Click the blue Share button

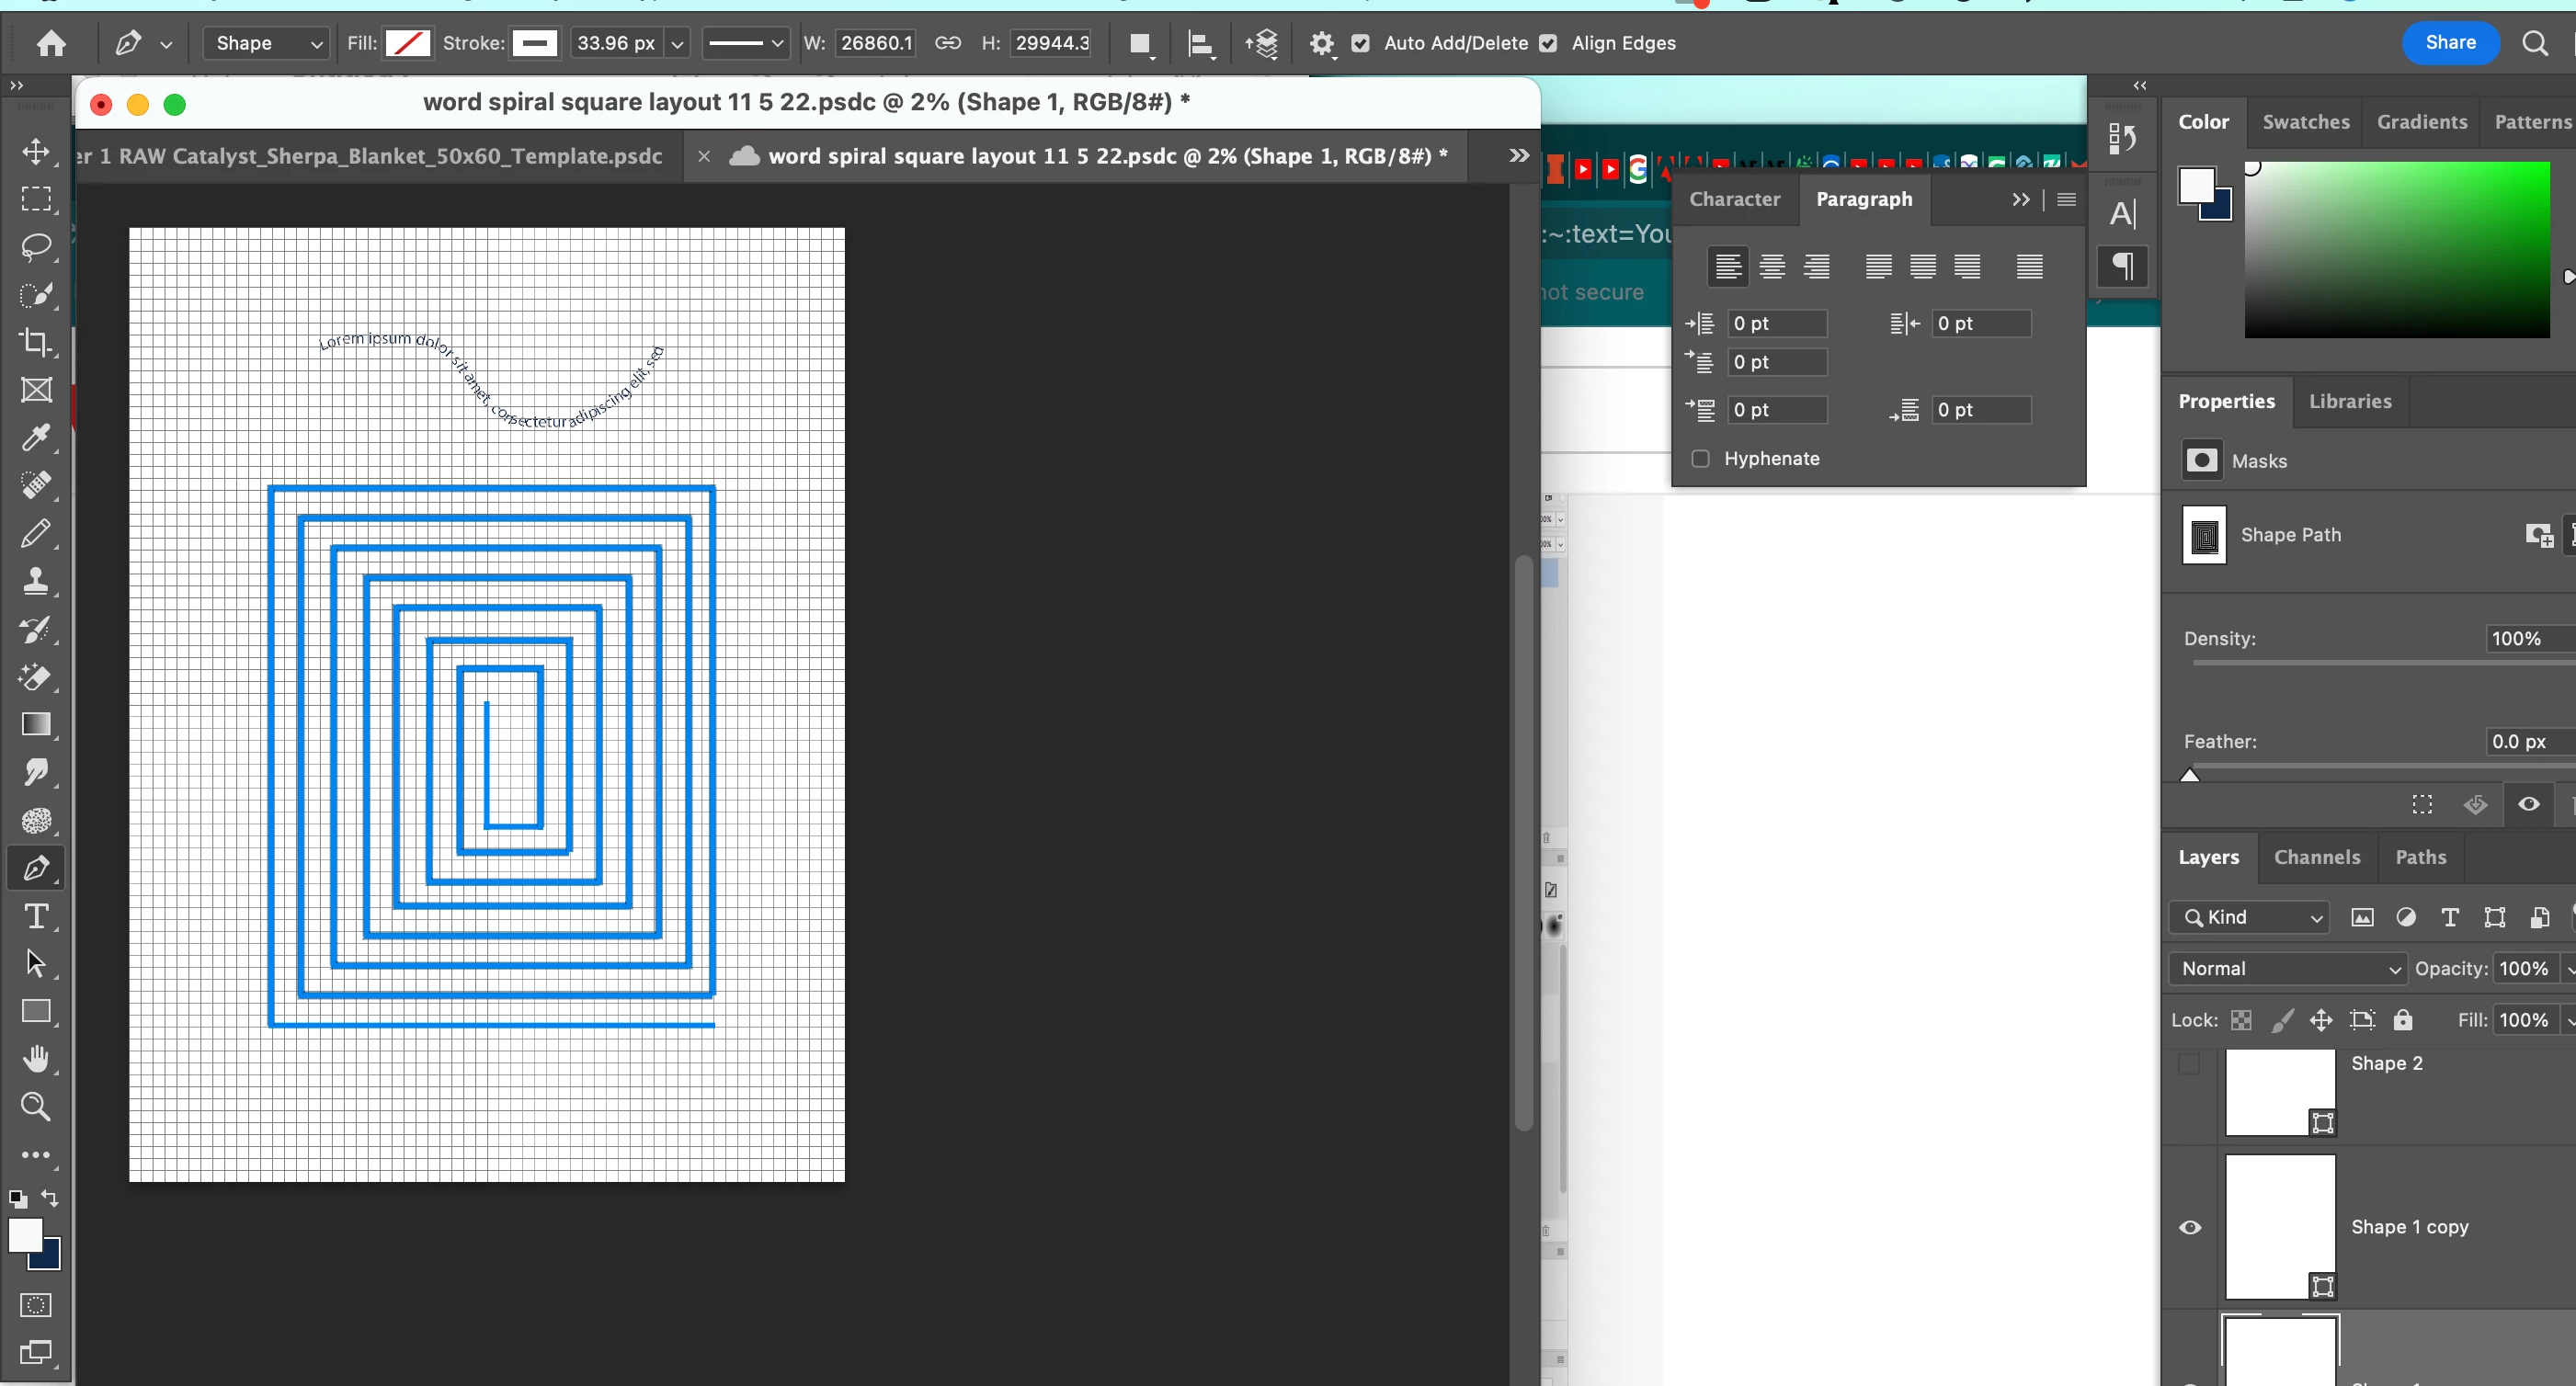(2449, 43)
